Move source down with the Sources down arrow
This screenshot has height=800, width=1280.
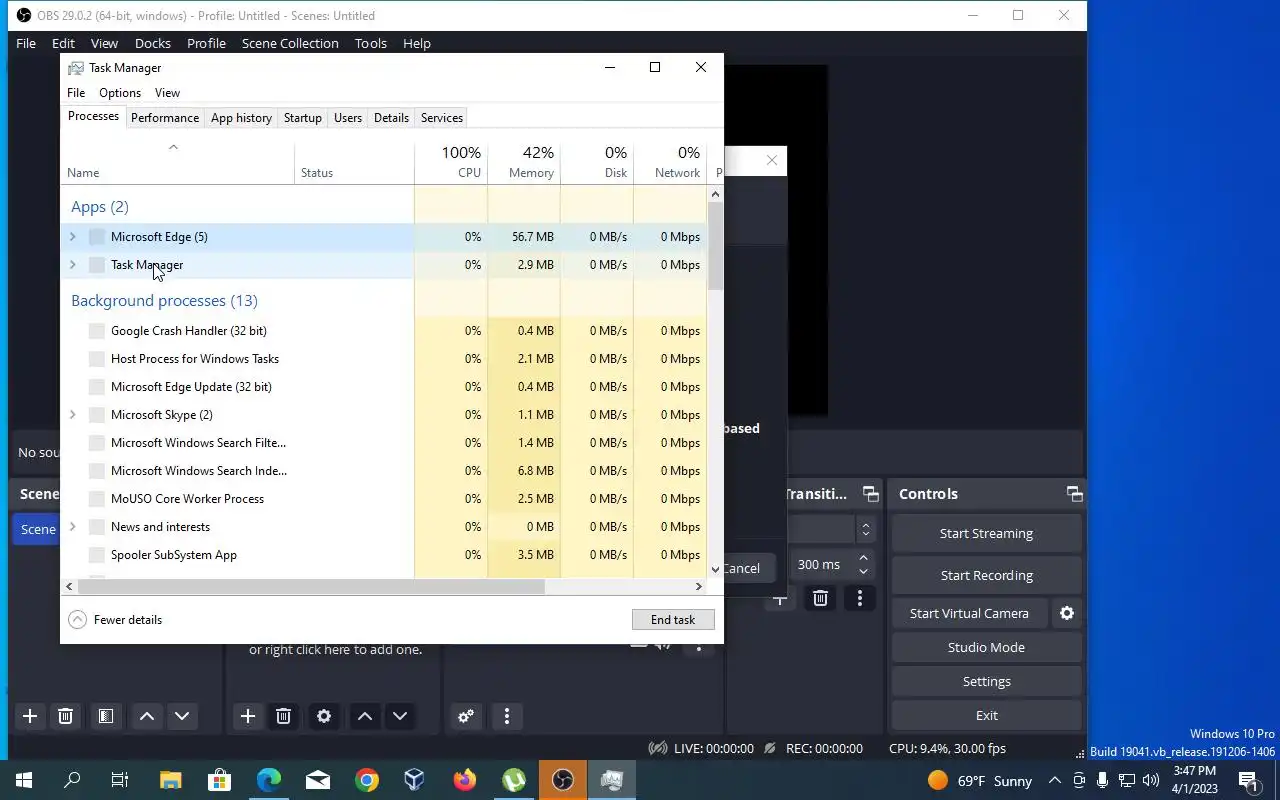coord(400,716)
